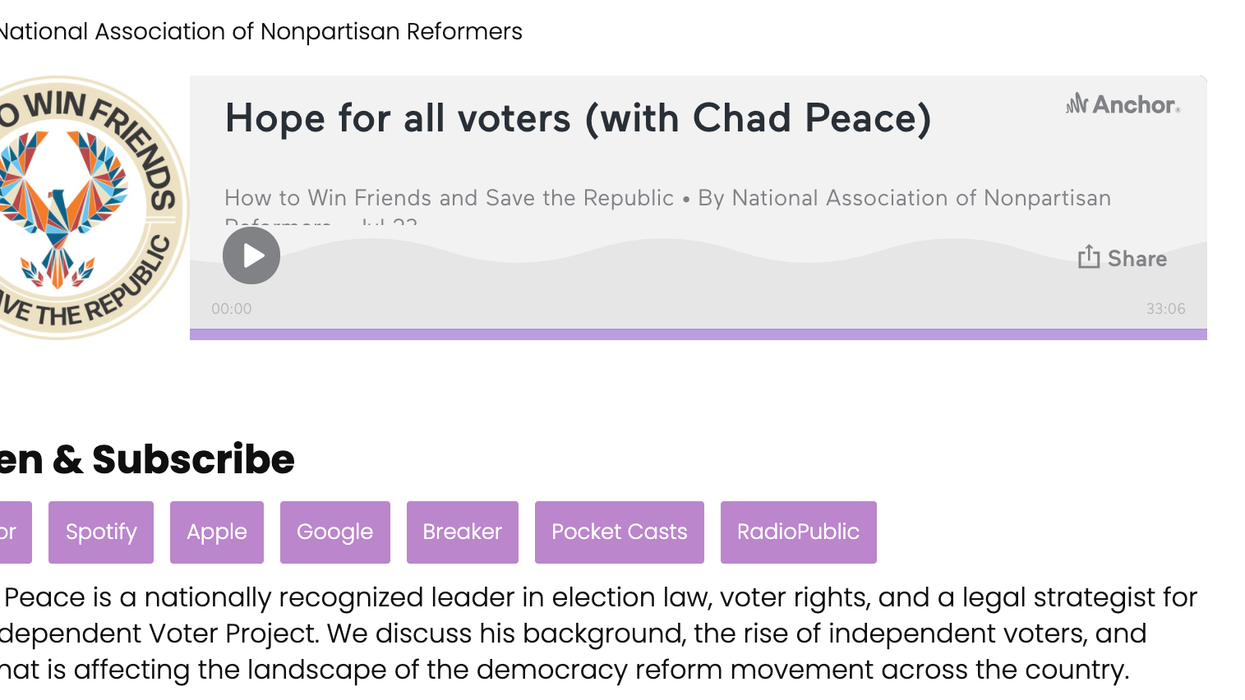Share this podcast episode

1122,258
